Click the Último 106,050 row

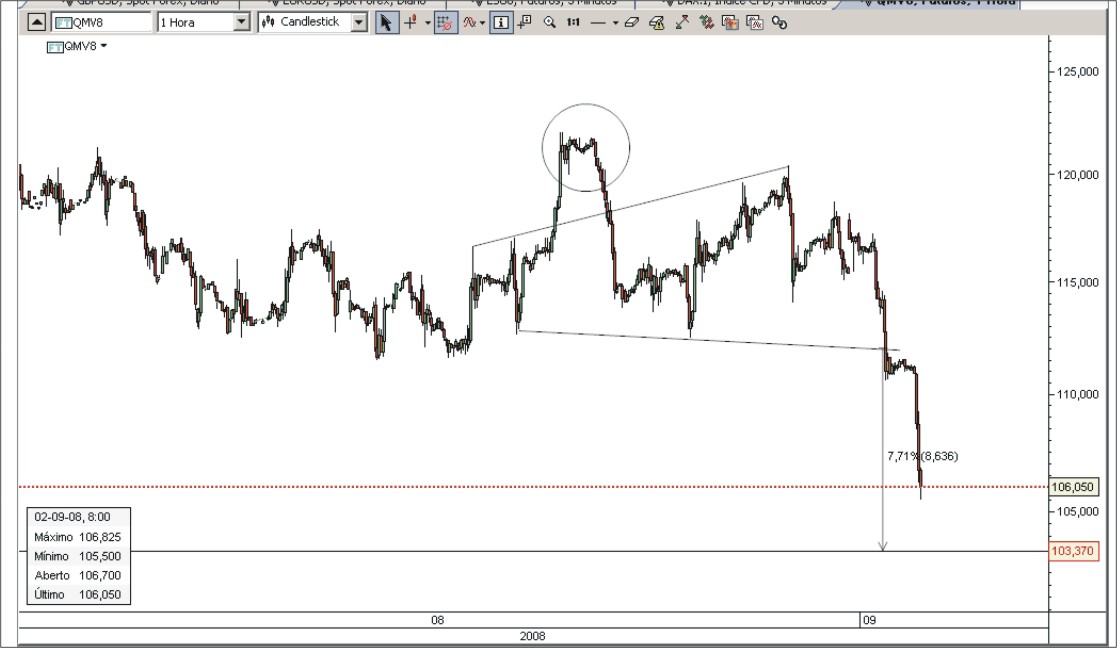[78, 595]
